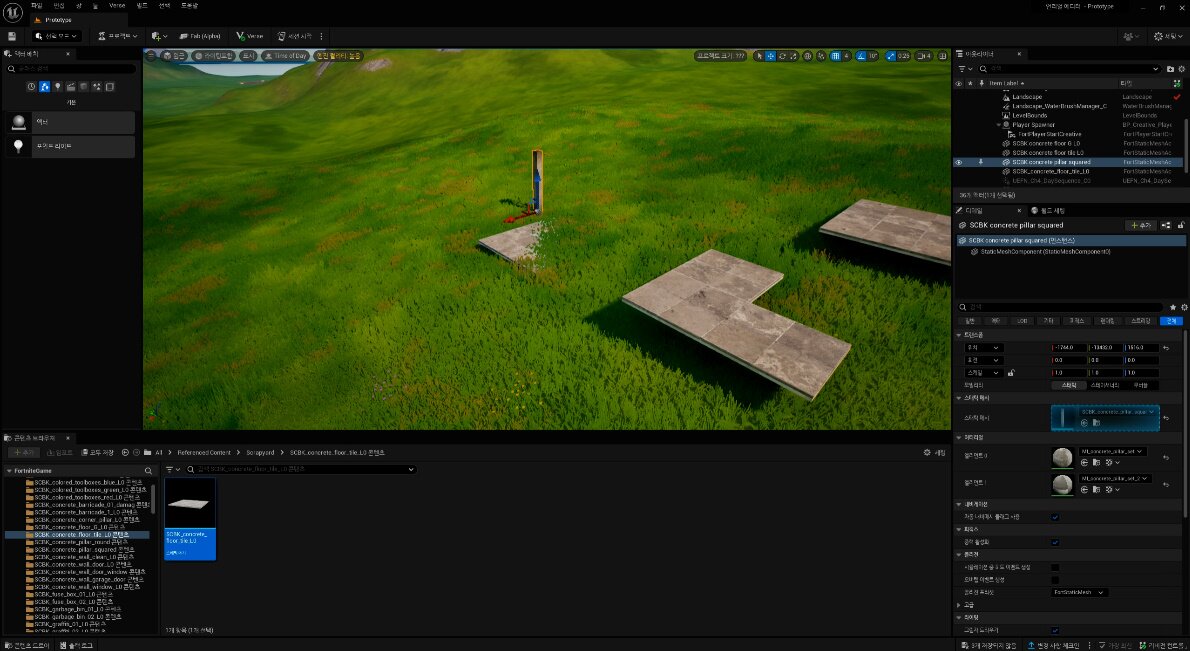Screen dimensions: 1190x651
Task: Click the Lights category icon in Place Actors
Action: click(x=58, y=87)
